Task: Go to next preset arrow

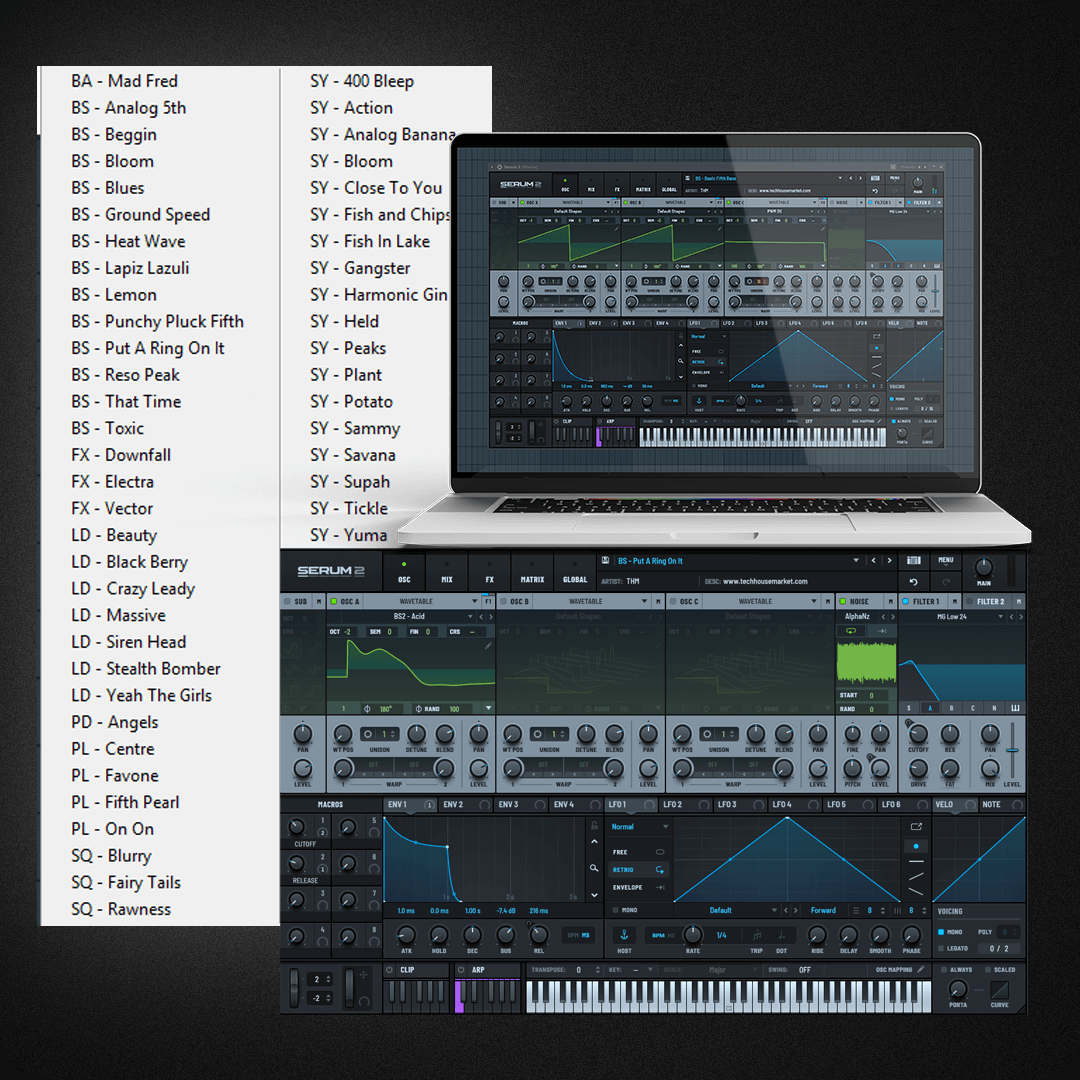Action: tap(889, 561)
